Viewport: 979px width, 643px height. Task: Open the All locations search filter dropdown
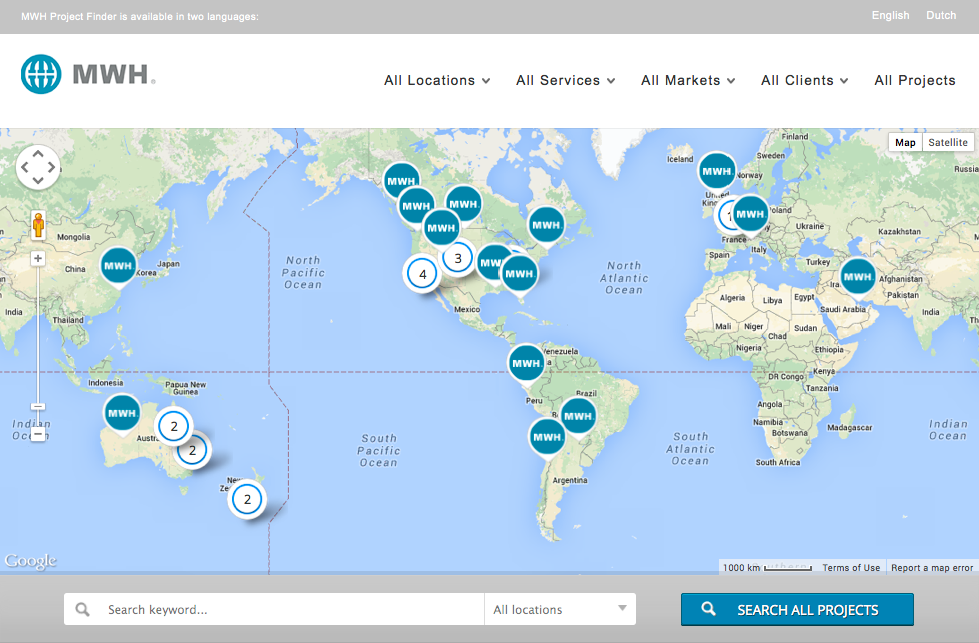(560, 609)
